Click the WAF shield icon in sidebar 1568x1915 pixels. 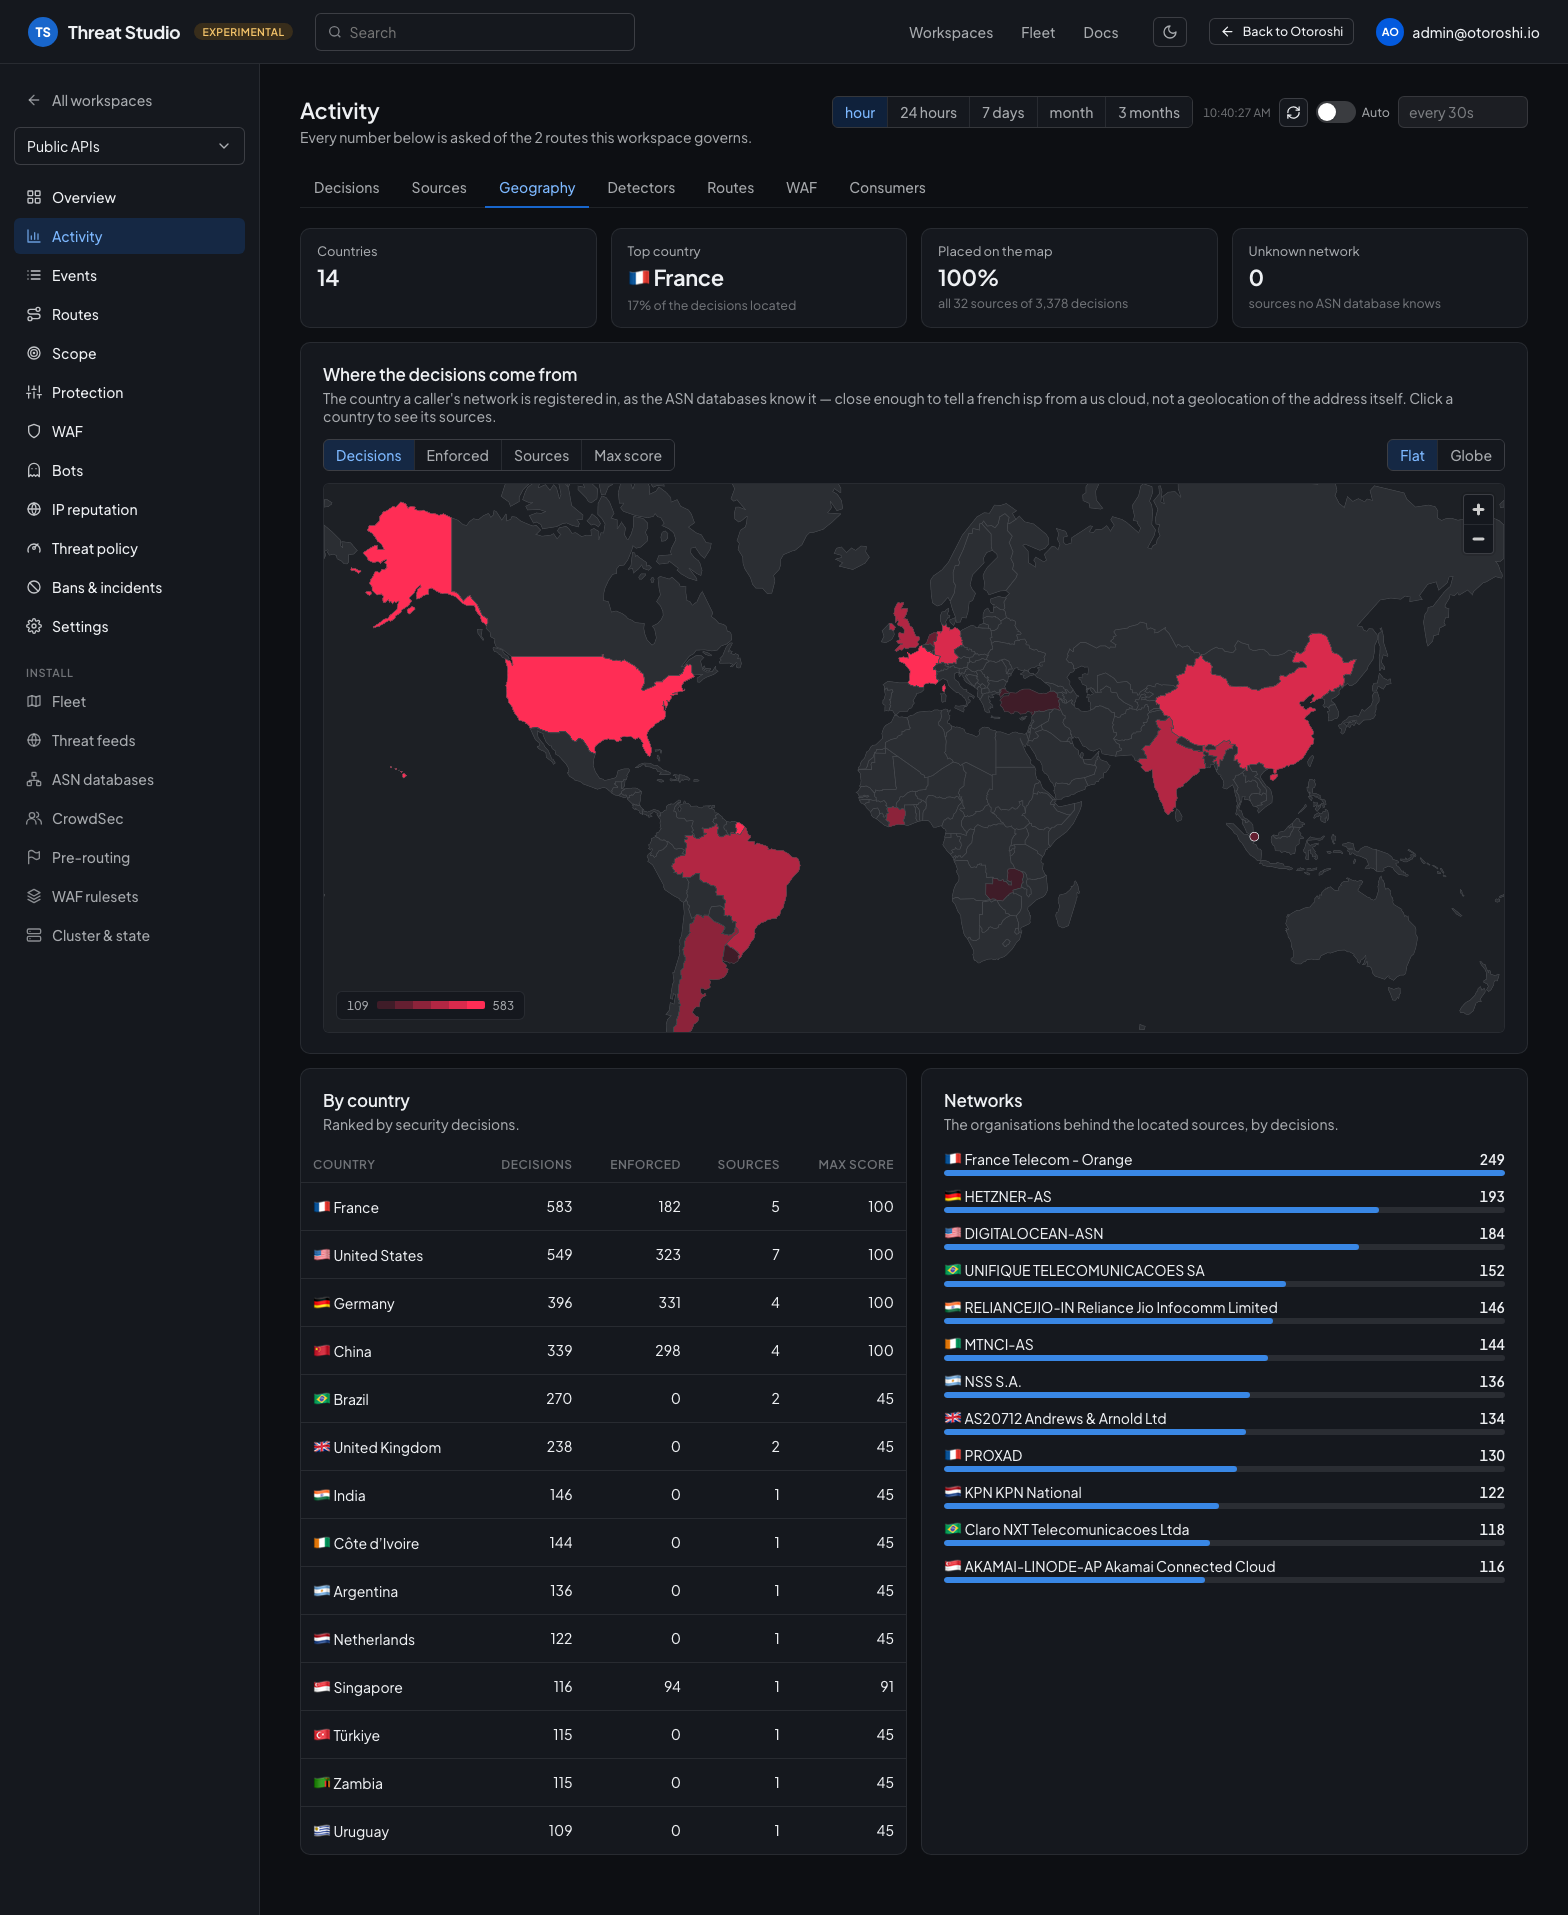[34, 432]
